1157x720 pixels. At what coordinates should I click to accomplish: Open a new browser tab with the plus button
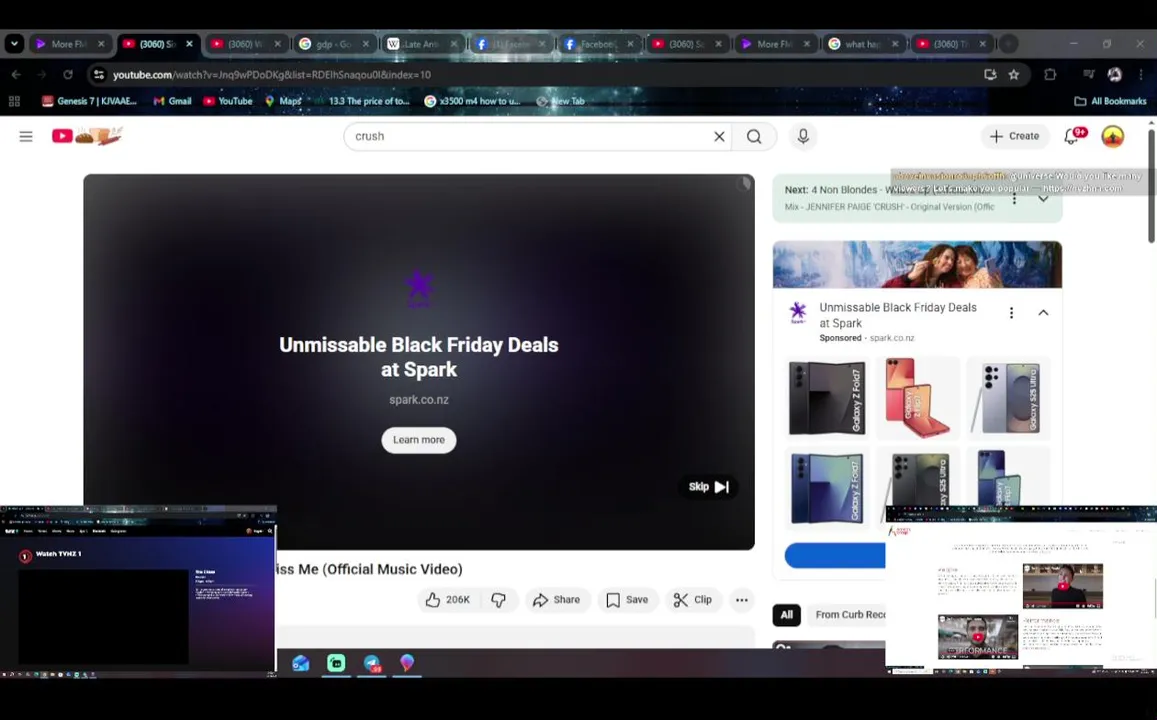pos(1008,44)
